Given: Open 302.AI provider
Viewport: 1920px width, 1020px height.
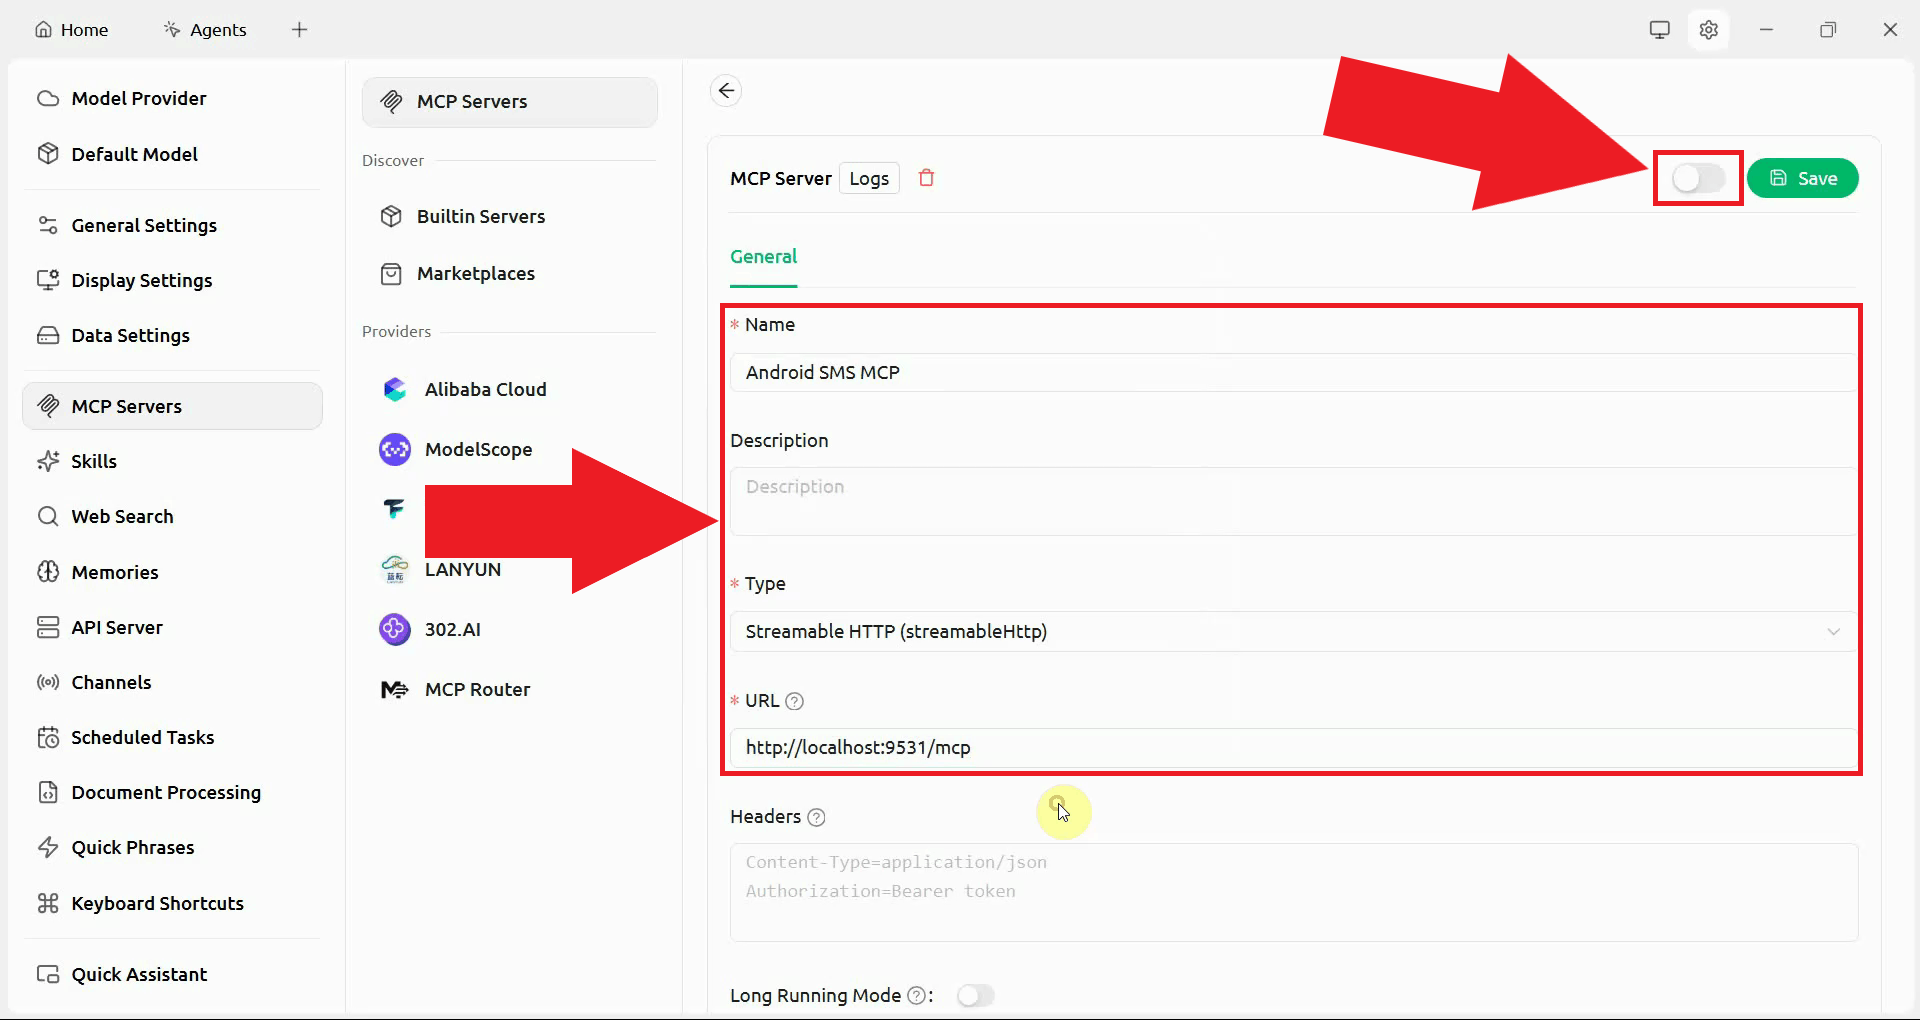Looking at the screenshot, I should pos(510,629).
